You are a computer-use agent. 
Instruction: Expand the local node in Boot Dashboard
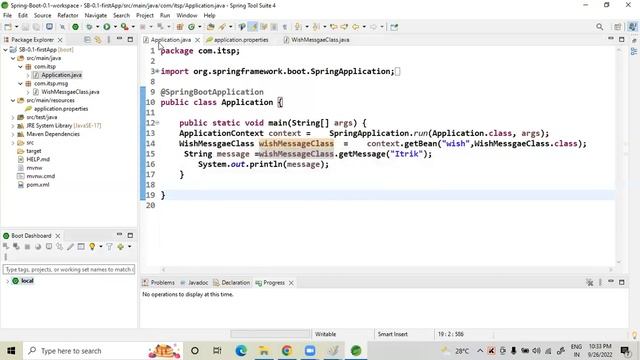pos(7,281)
